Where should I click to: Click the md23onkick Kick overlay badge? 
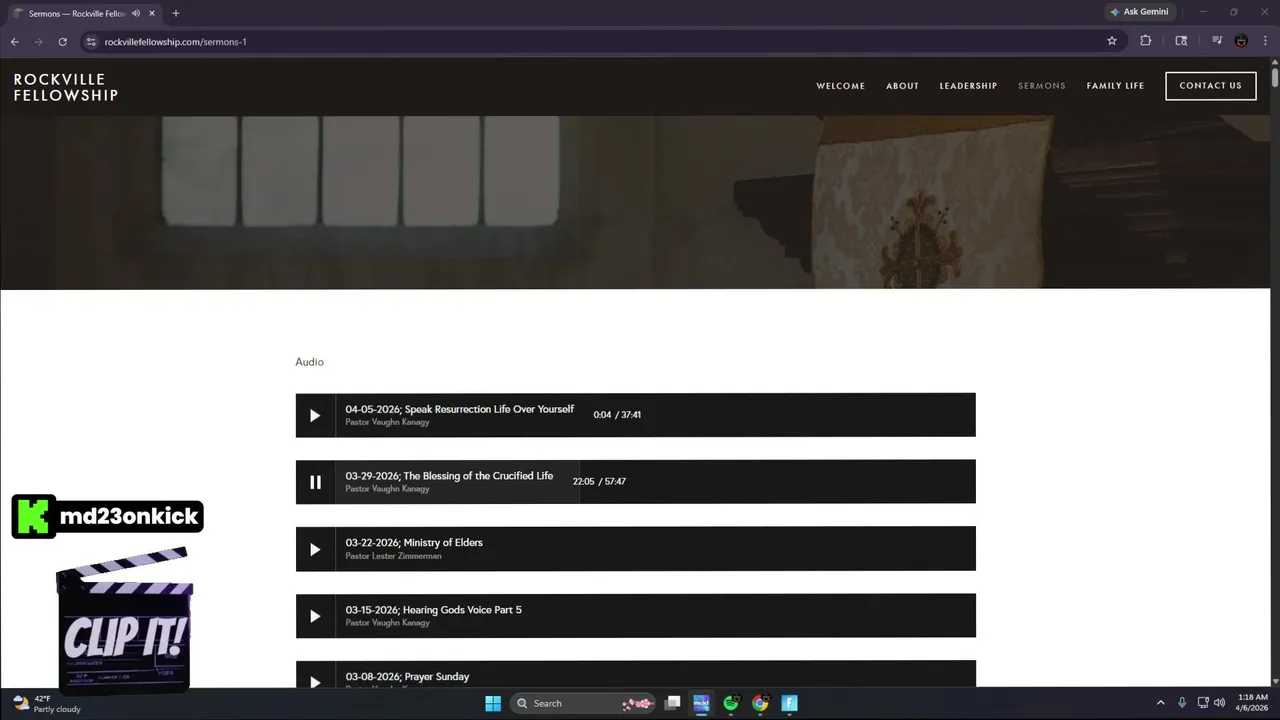(107, 517)
